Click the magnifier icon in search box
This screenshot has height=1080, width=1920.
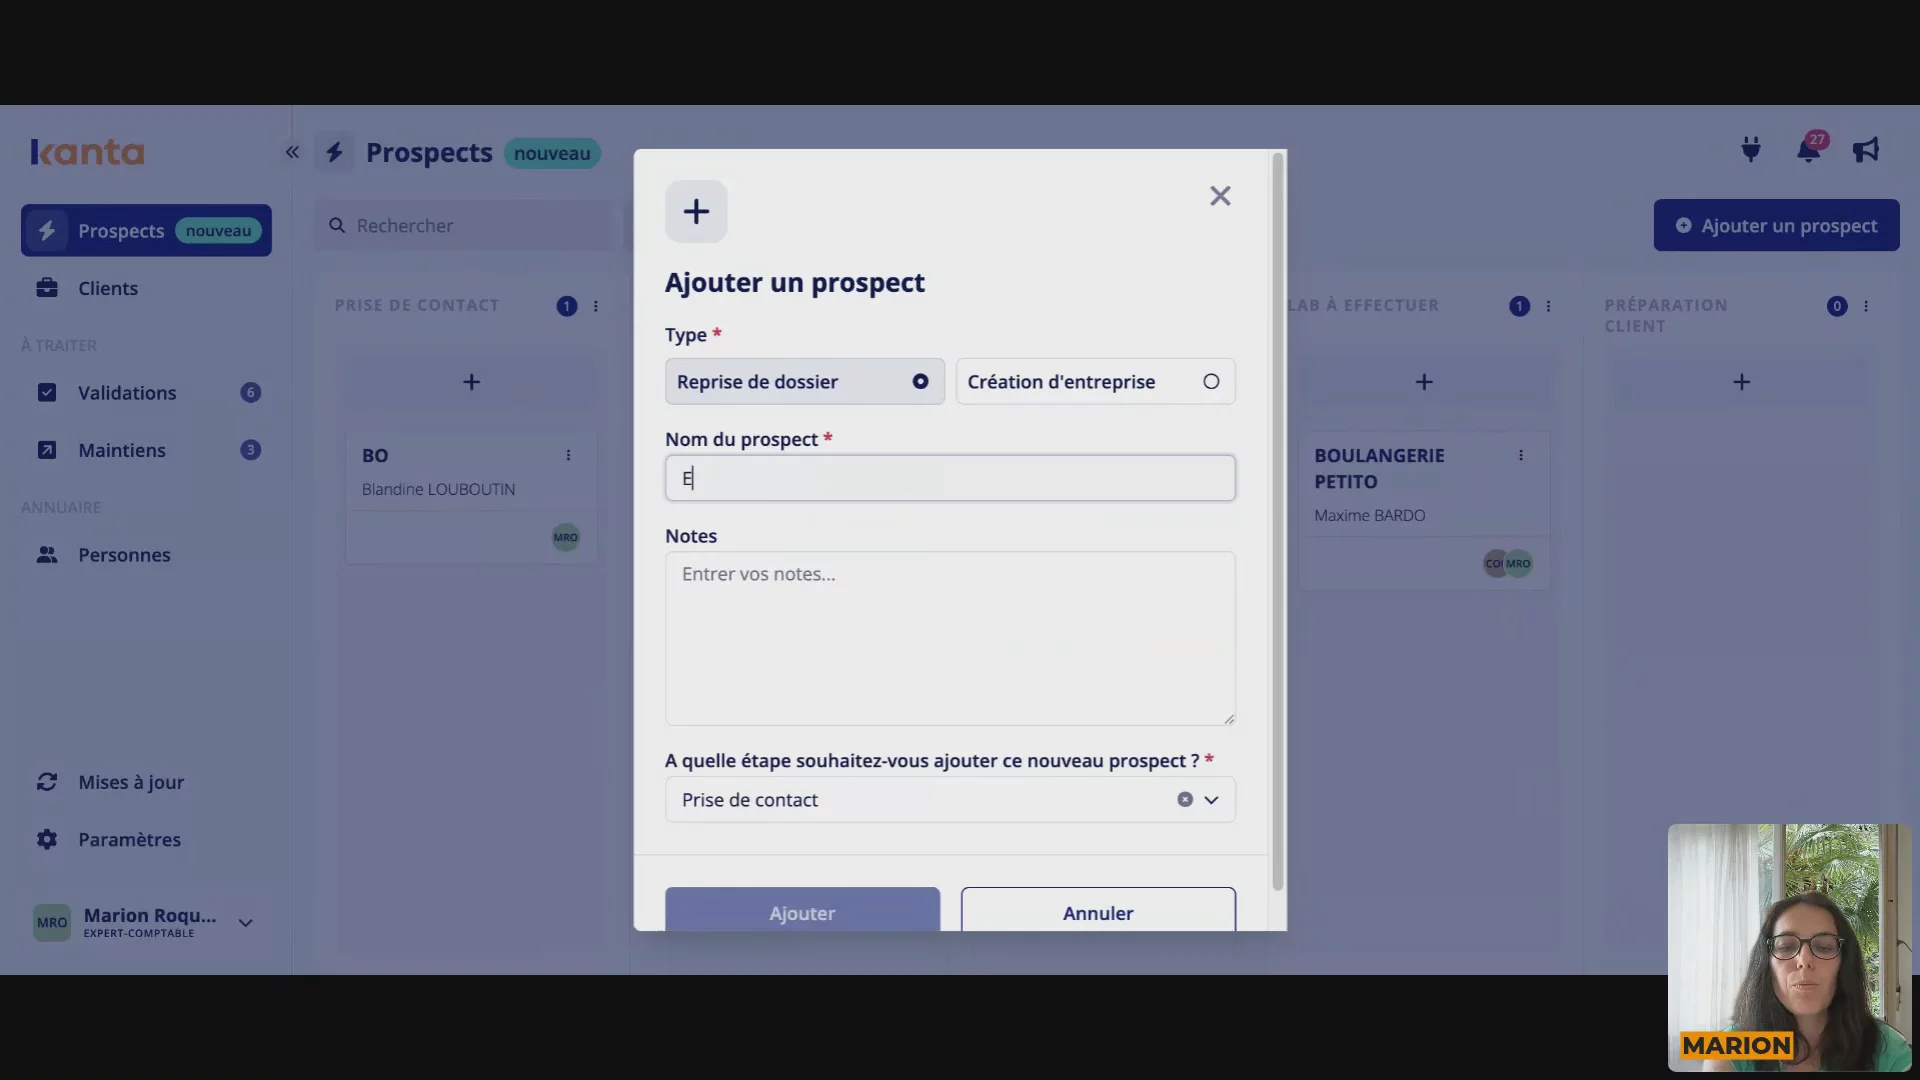point(337,226)
